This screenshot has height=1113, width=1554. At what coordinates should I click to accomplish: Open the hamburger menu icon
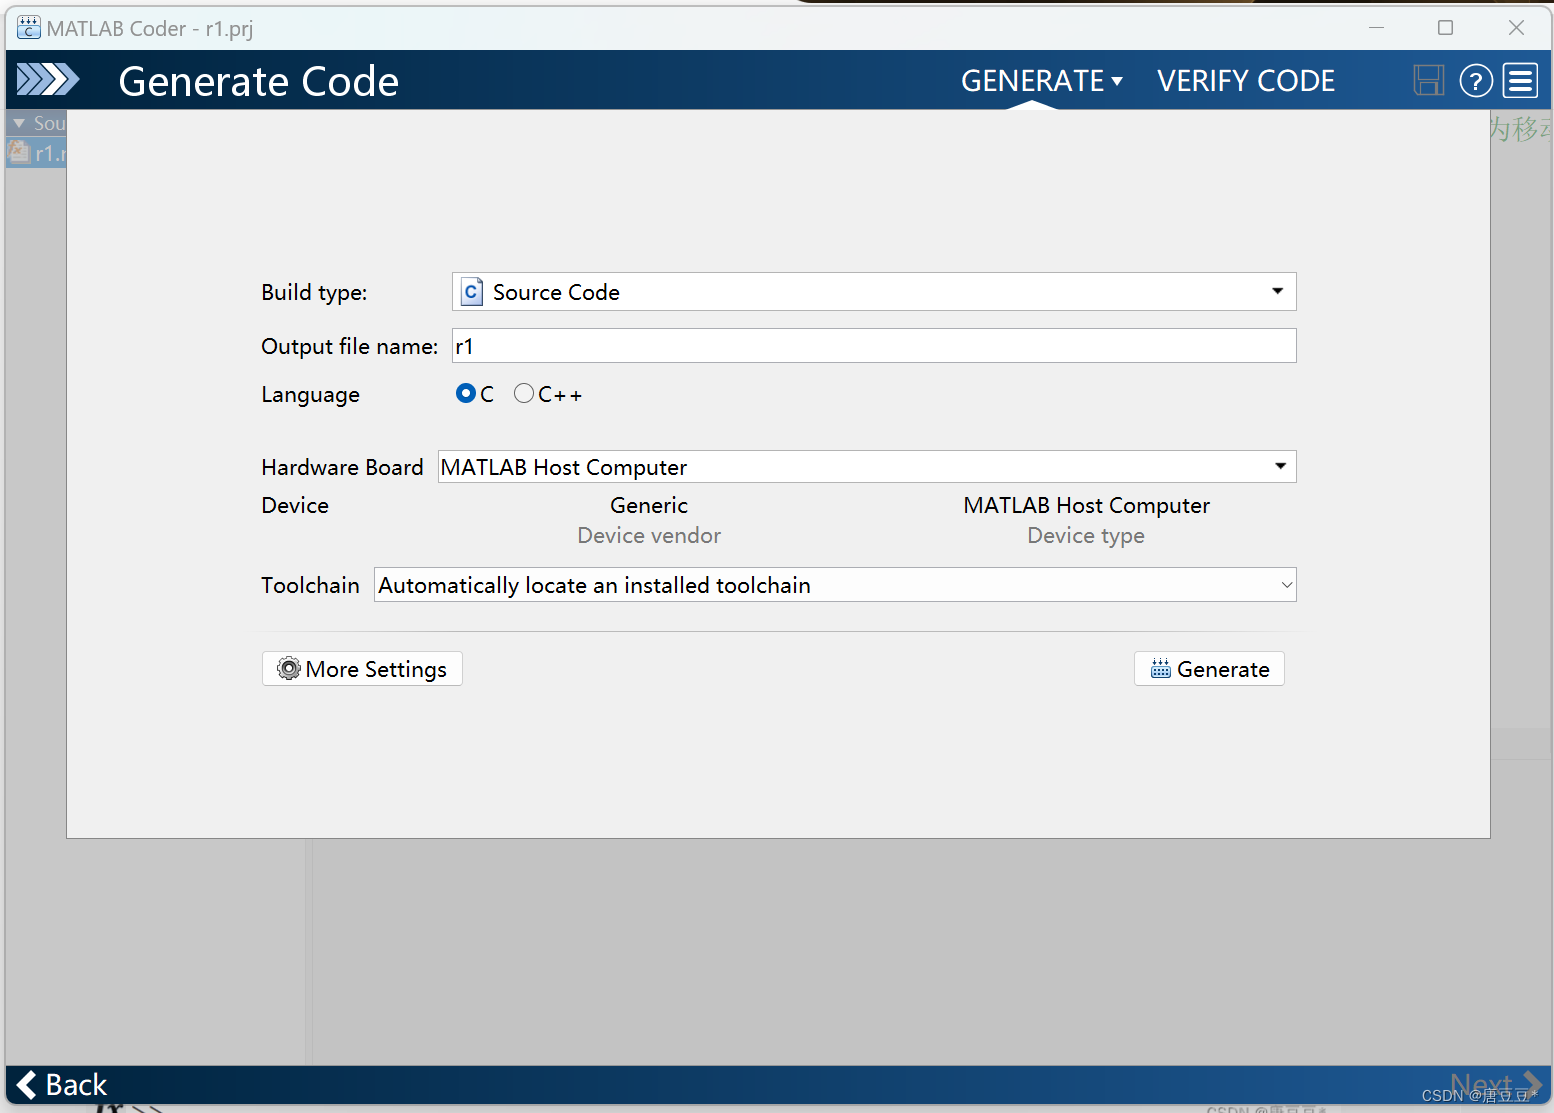(x=1521, y=80)
